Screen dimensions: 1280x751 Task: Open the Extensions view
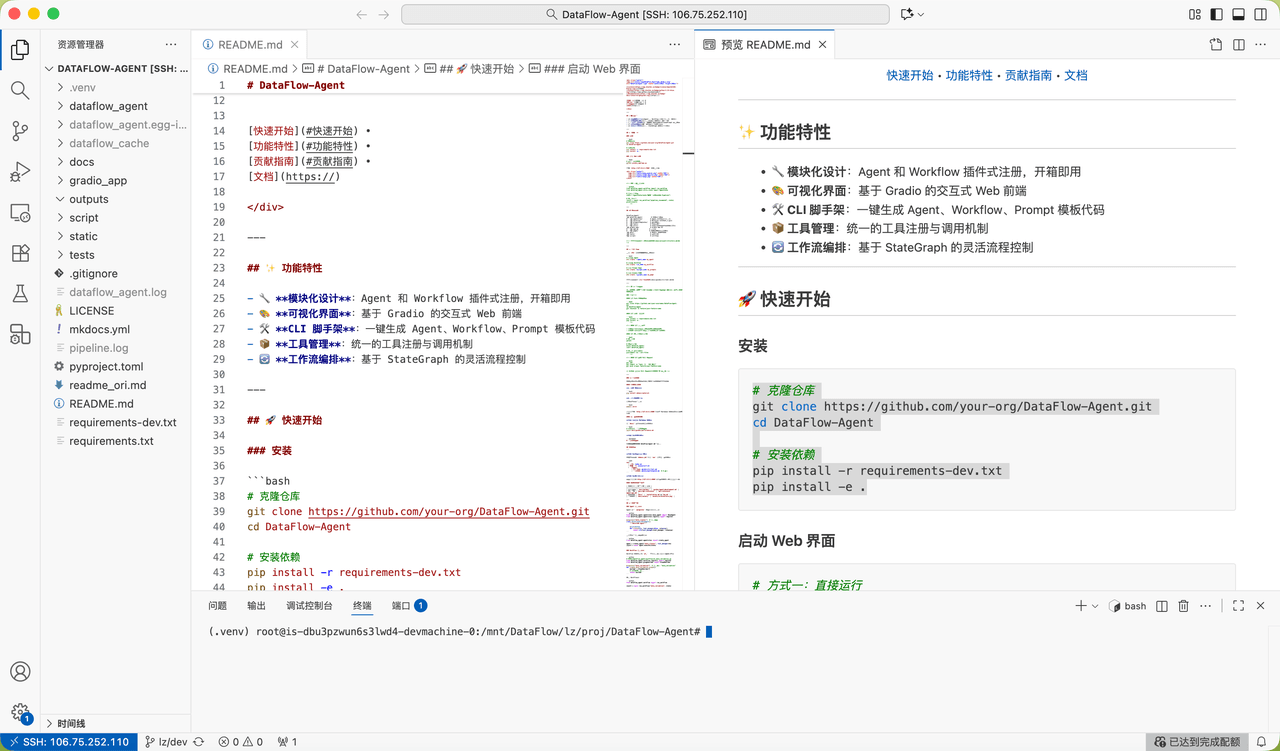tap(20, 253)
